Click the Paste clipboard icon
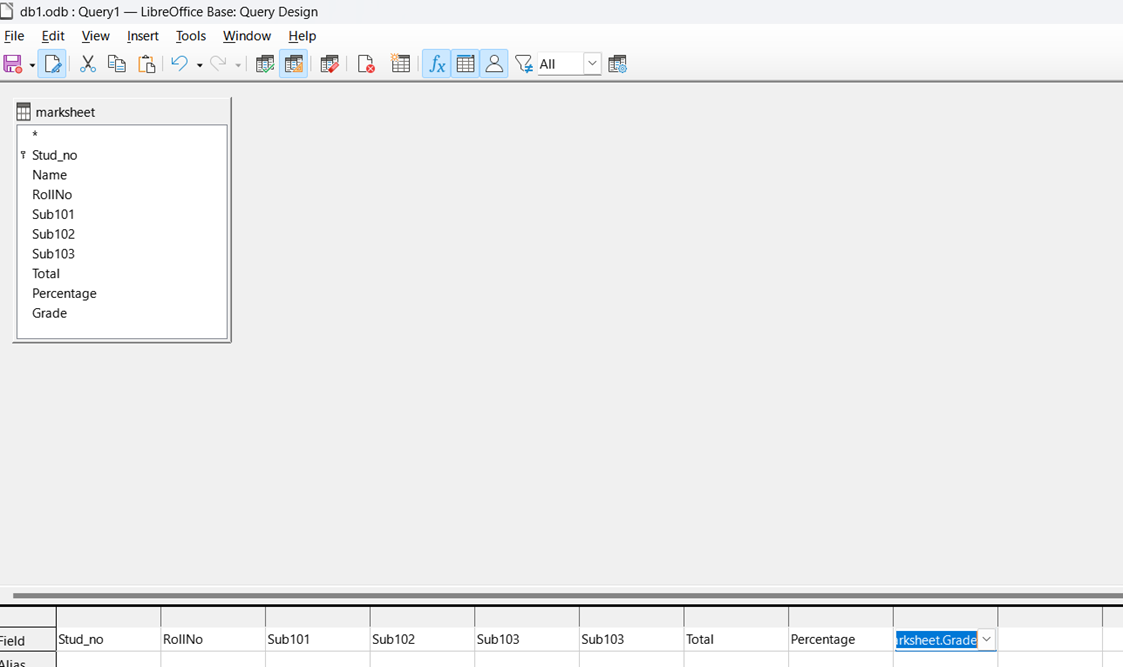1123x667 pixels. (146, 64)
